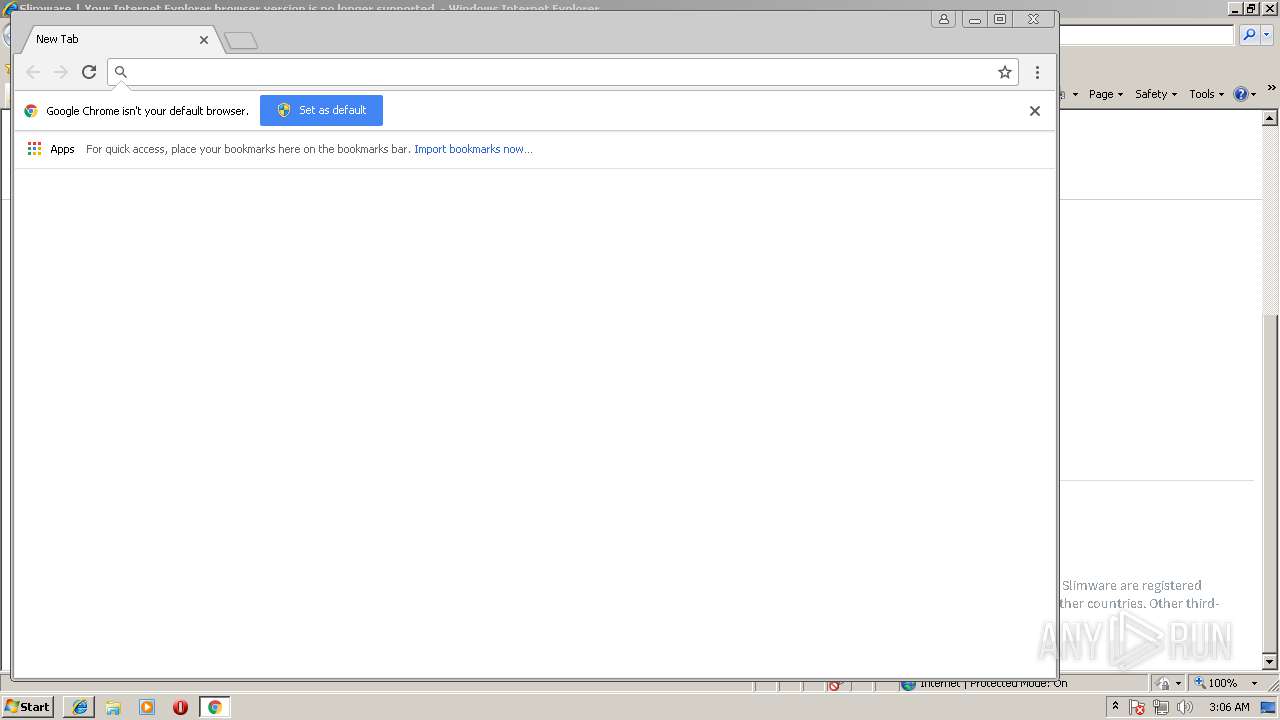Click Chrome taskbar button

[214, 707]
